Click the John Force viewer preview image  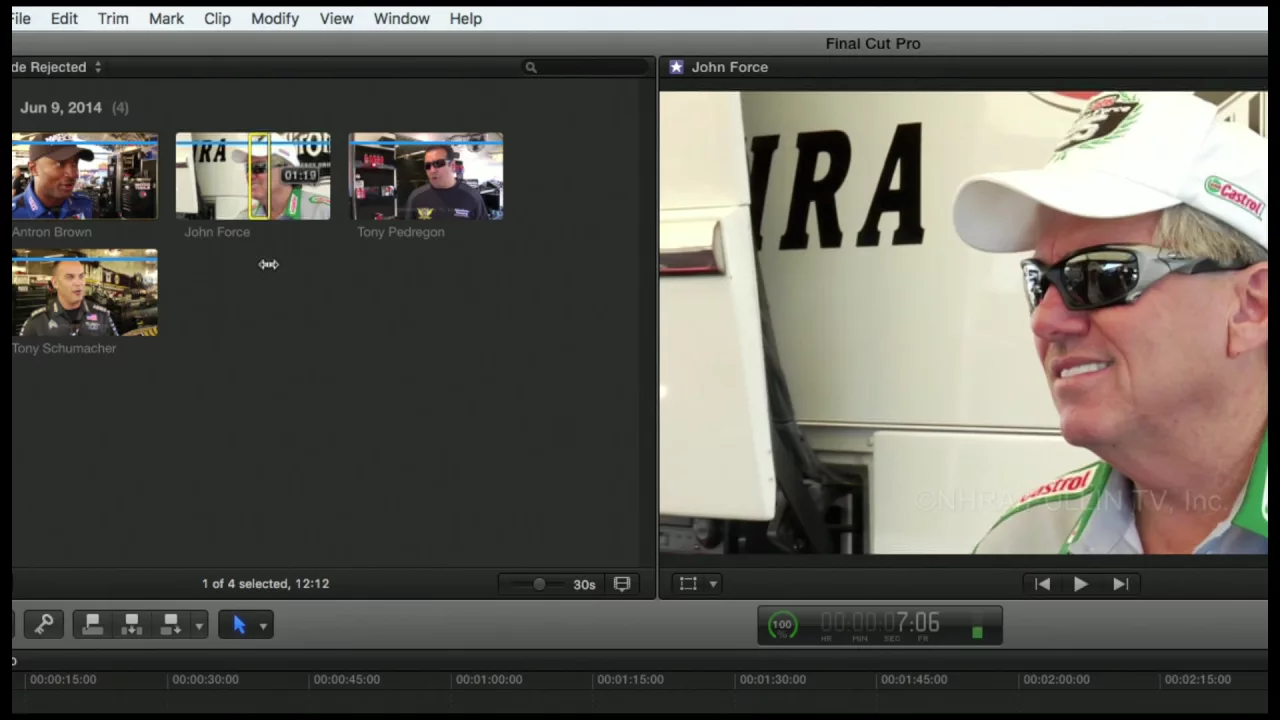(963, 323)
